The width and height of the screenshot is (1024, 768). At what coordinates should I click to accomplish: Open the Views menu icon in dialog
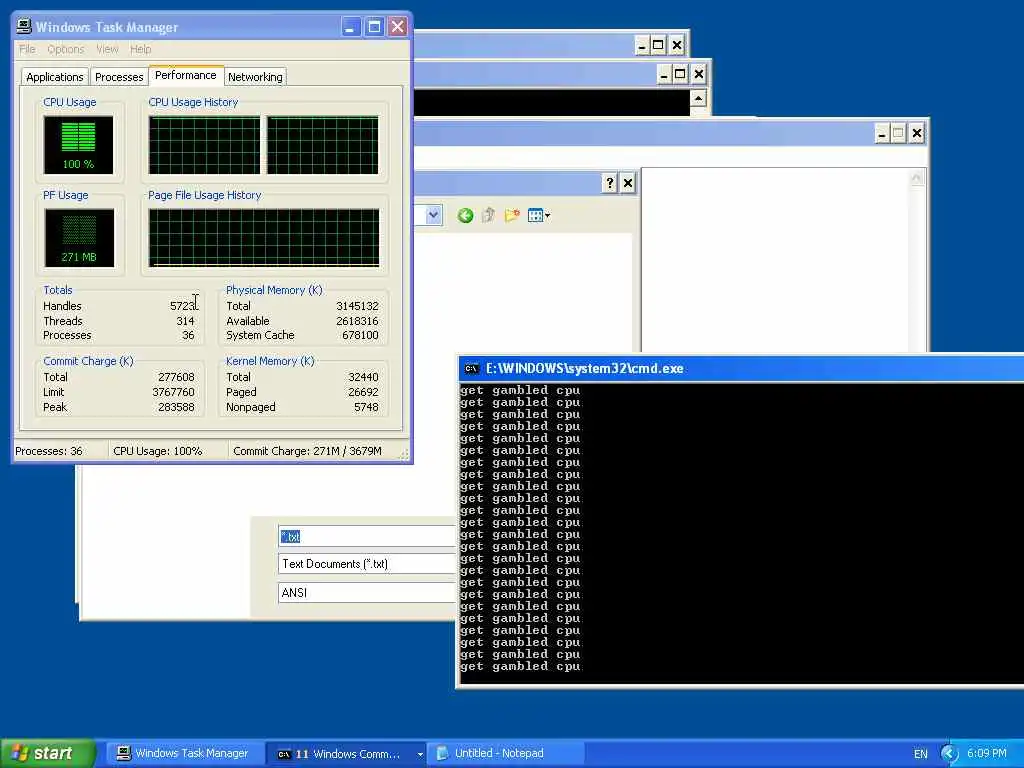[539, 215]
